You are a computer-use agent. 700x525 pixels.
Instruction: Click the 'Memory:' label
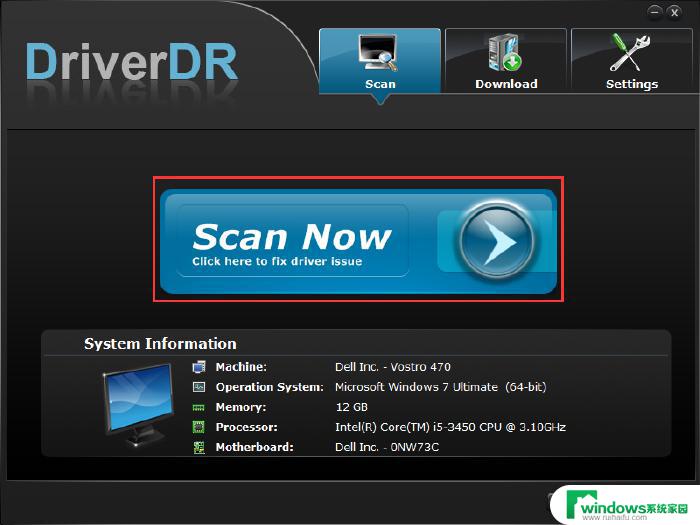tap(241, 407)
